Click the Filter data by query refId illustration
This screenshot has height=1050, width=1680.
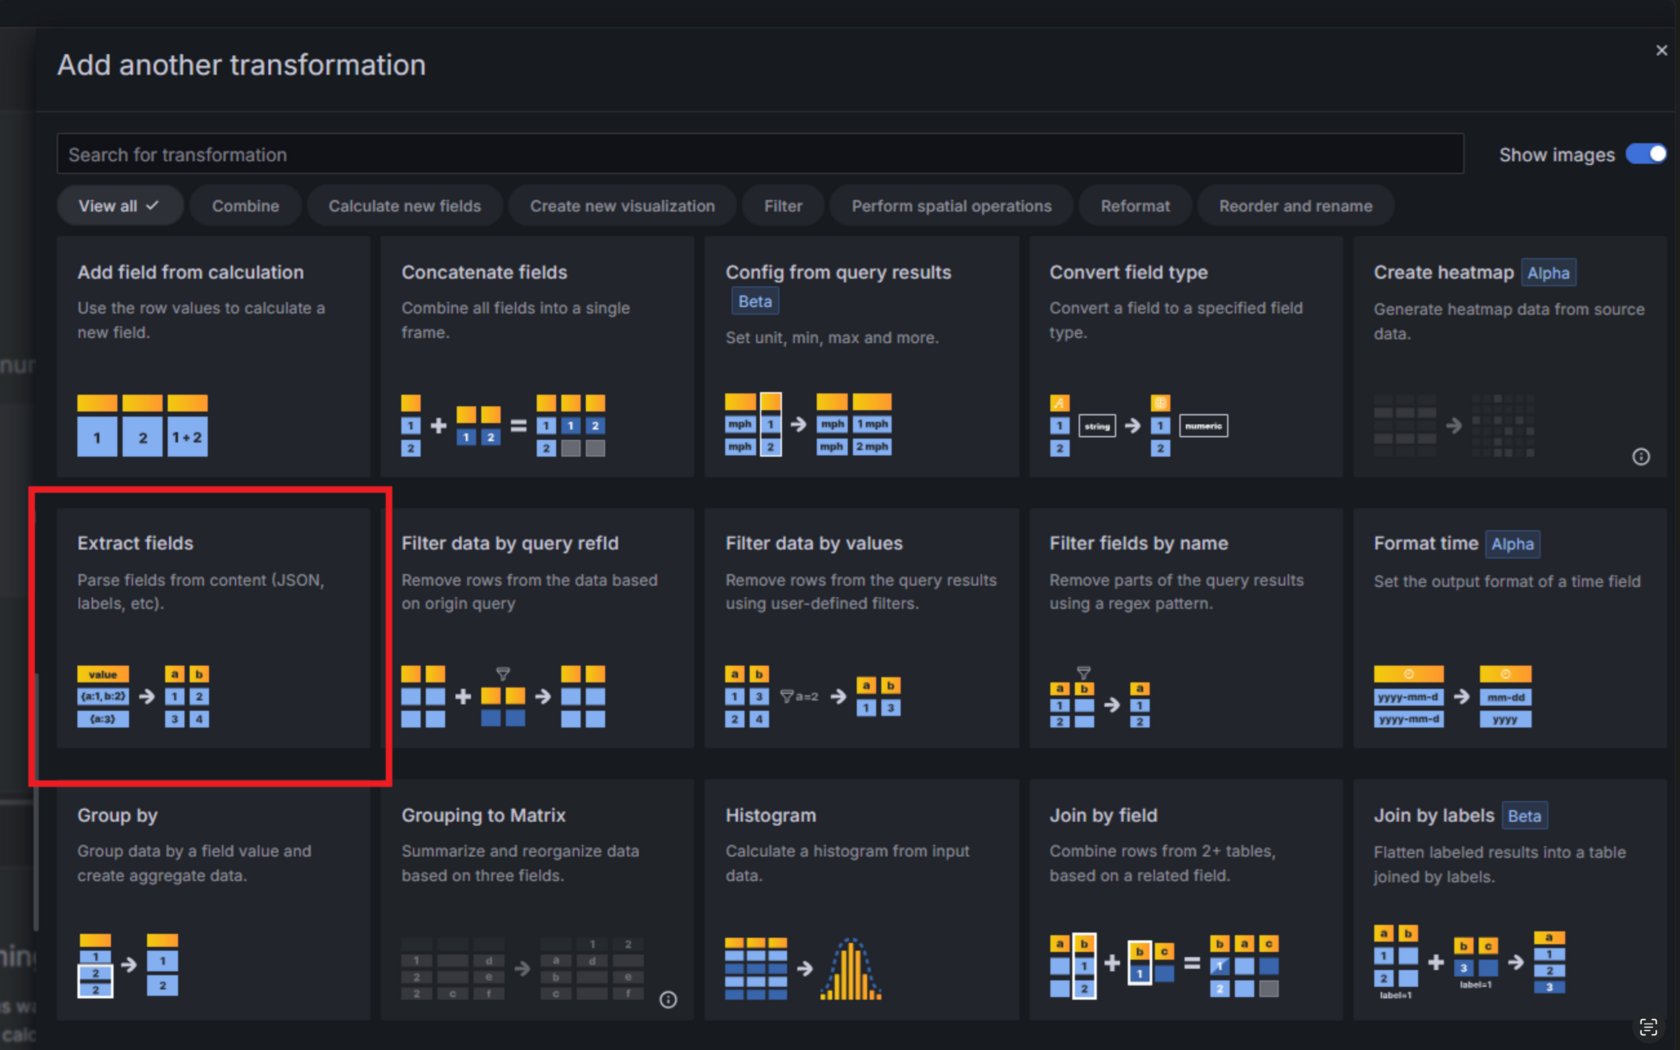(x=503, y=696)
